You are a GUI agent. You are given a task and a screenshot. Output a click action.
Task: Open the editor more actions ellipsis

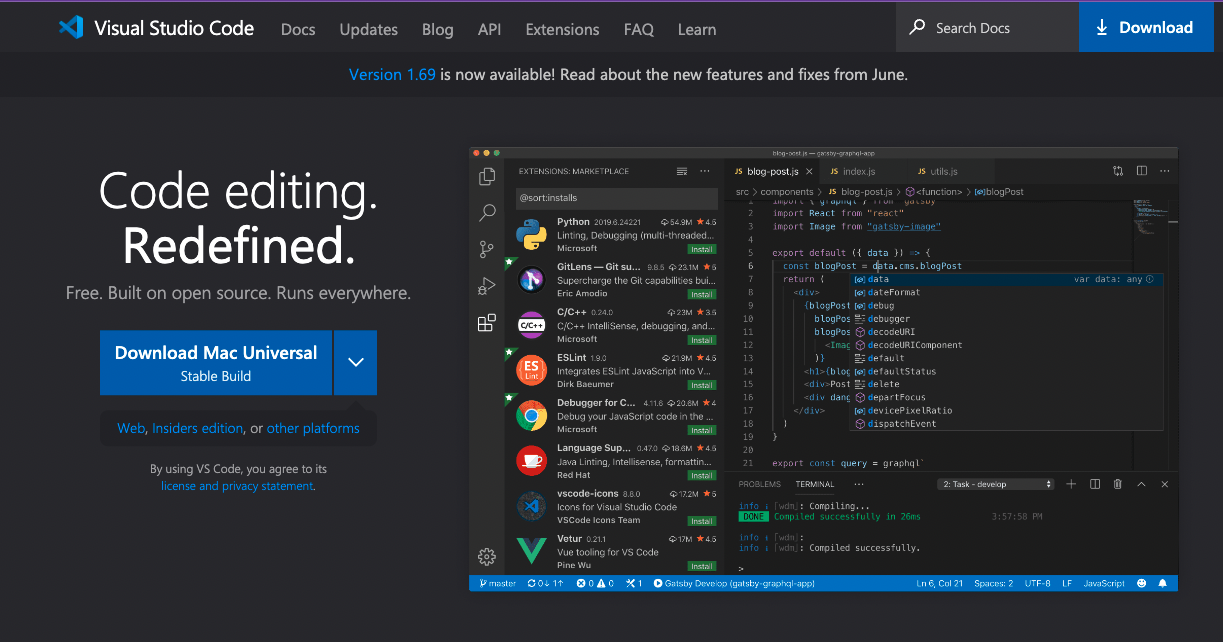pos(1164,171)
